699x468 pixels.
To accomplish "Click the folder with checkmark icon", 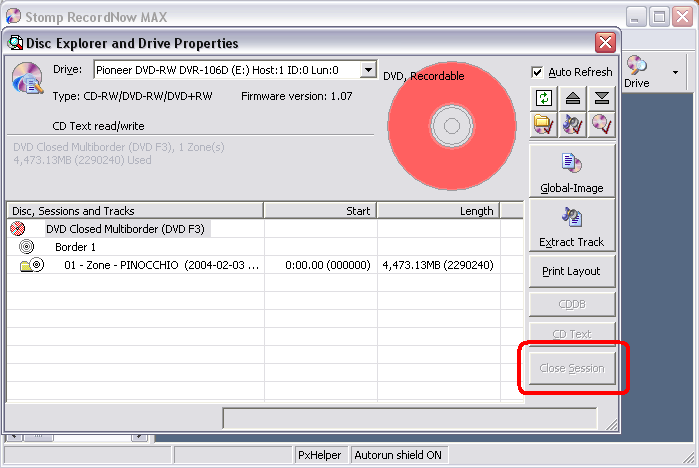I will click(x=544, y=124).
